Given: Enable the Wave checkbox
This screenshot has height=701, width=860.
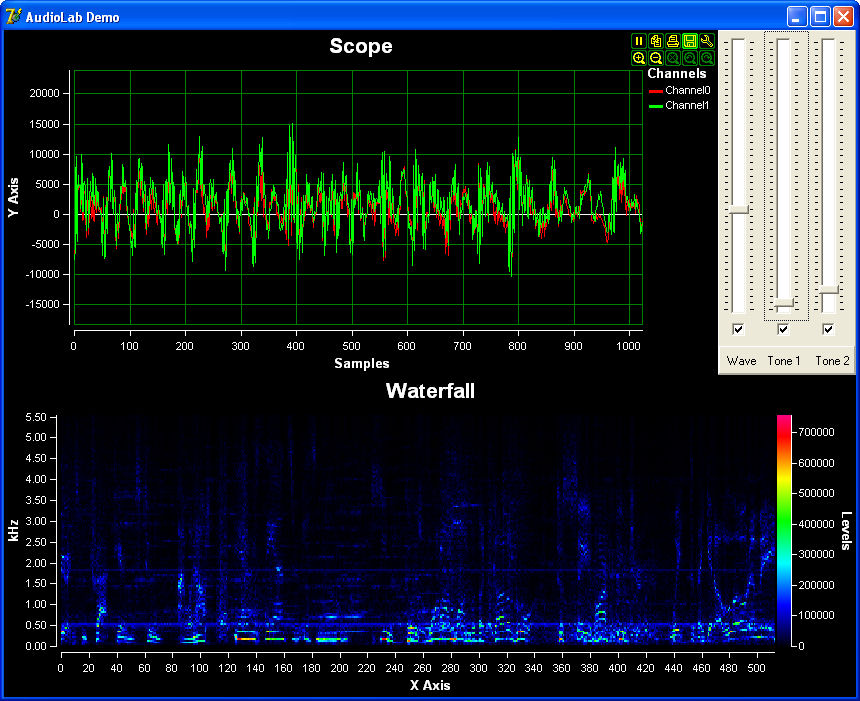Looking at the screenshot, I should pos(738,329).
